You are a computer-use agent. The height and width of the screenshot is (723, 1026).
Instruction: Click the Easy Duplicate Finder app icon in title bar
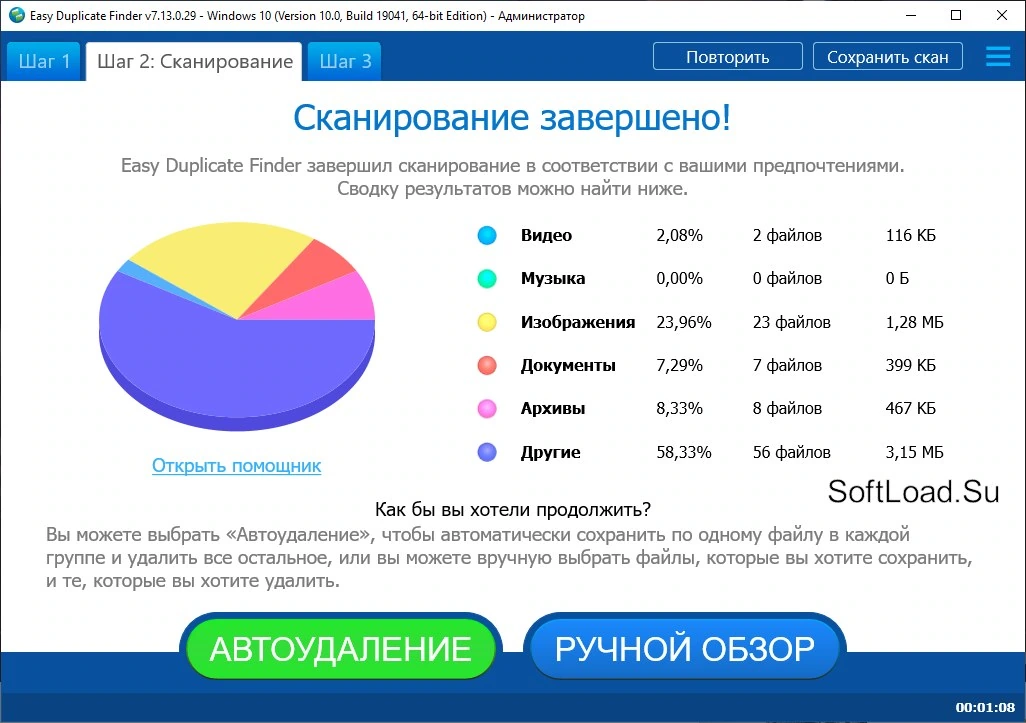pyautogui.click(x=16, y=15)
